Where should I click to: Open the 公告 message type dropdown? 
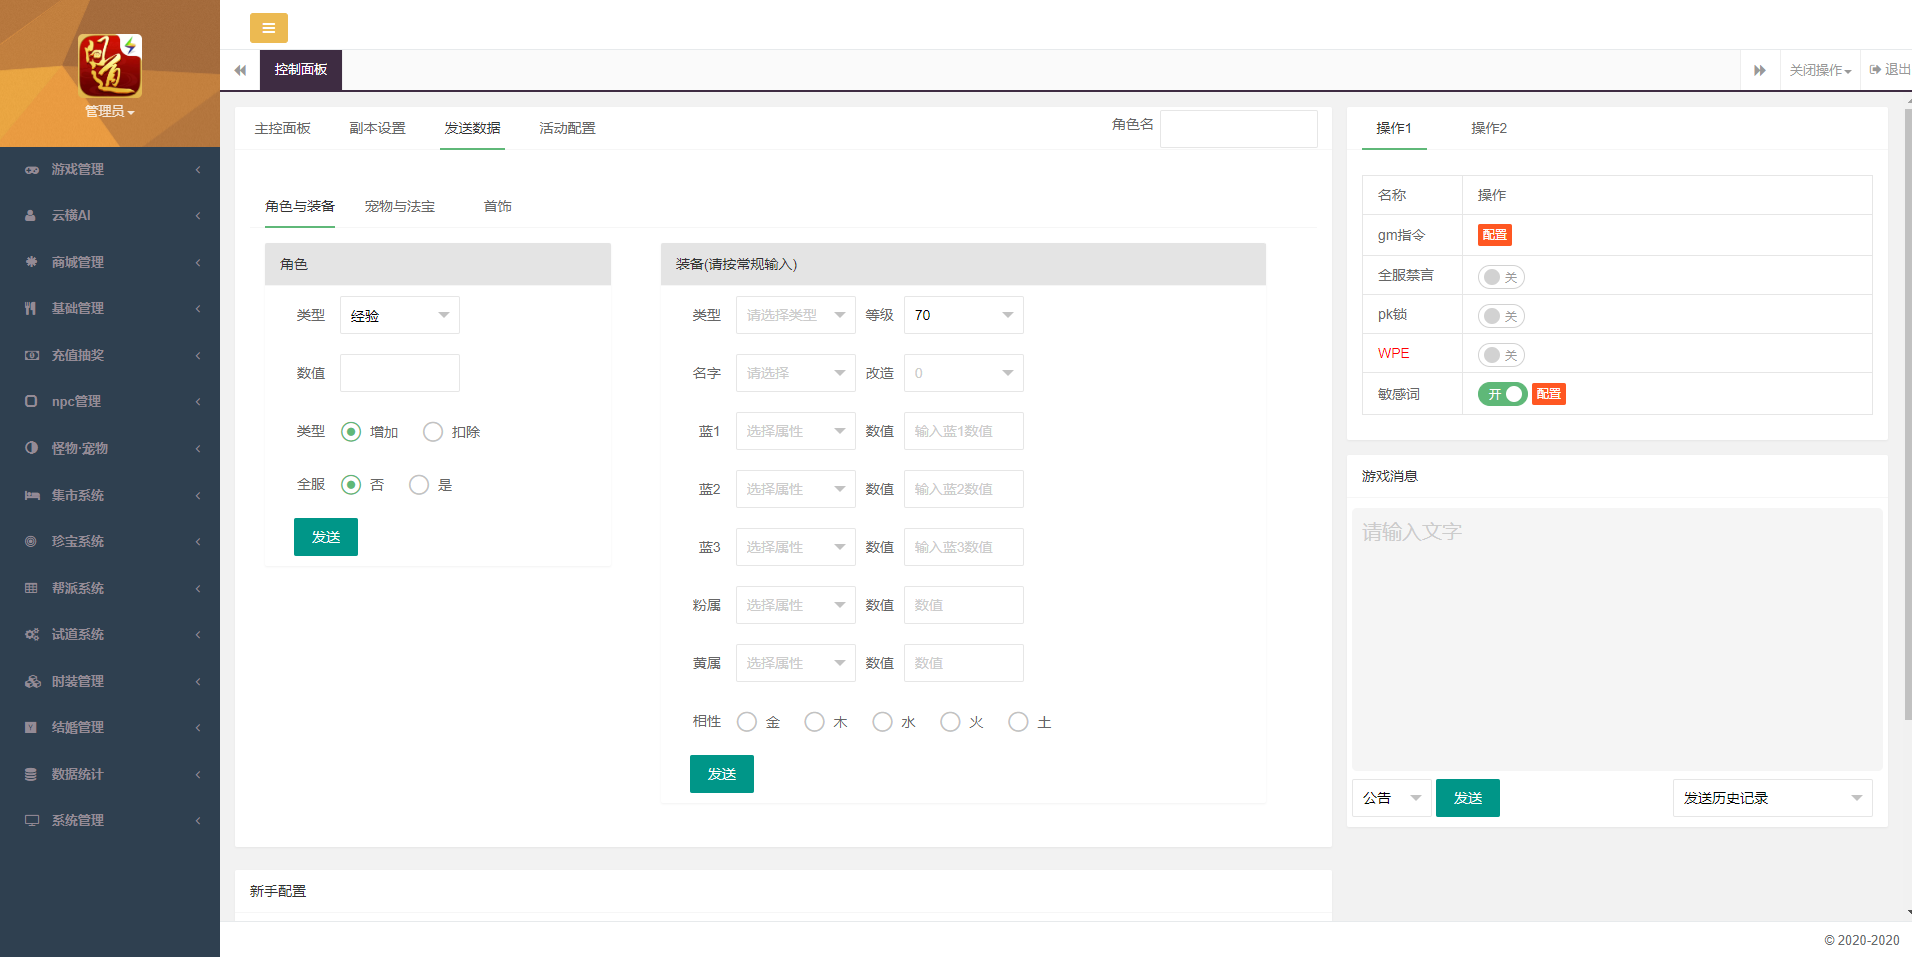coord(1390,797)
